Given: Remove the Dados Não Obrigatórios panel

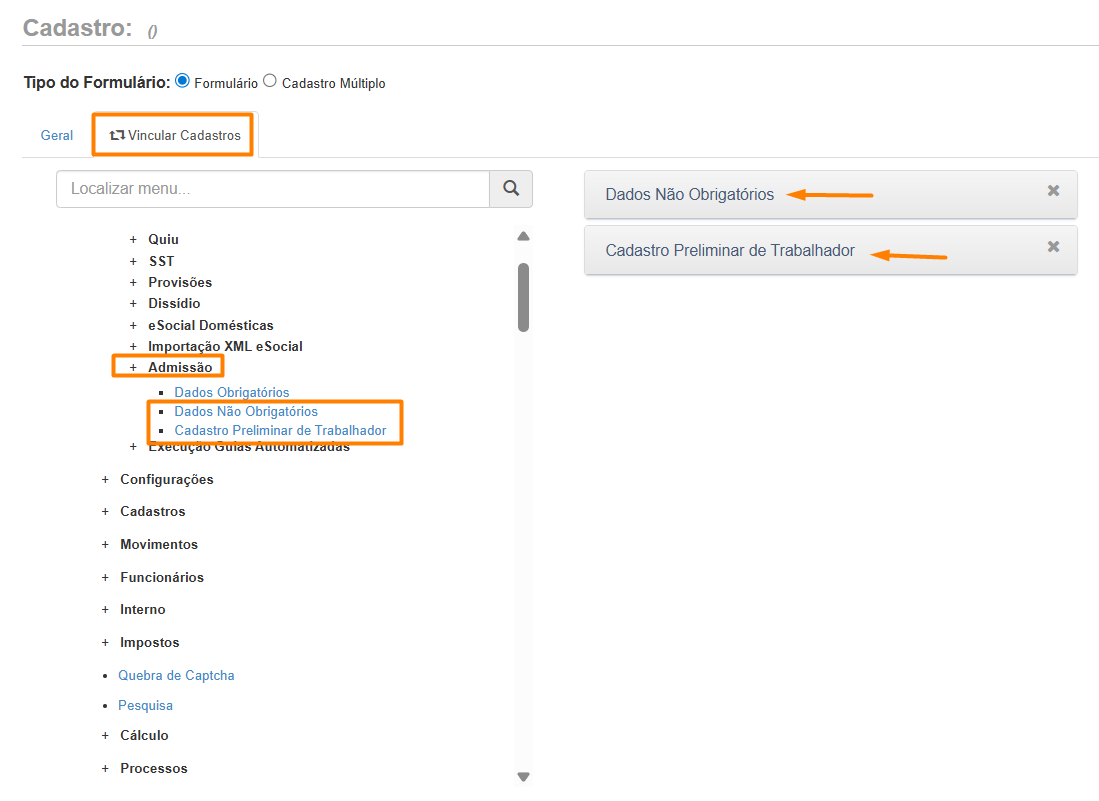Looking at the screenshot, I should (1053, 191).
